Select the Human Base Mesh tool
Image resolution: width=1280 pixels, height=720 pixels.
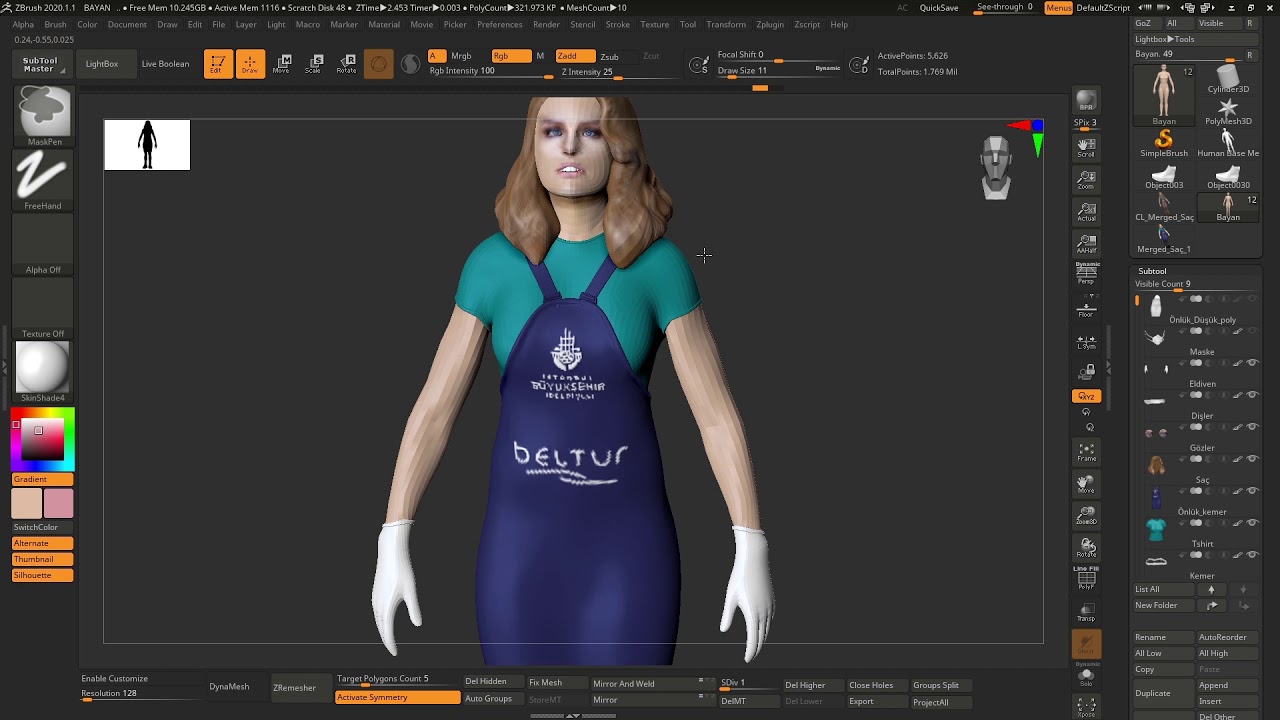pyautogui.click(x=1228, y=143)
